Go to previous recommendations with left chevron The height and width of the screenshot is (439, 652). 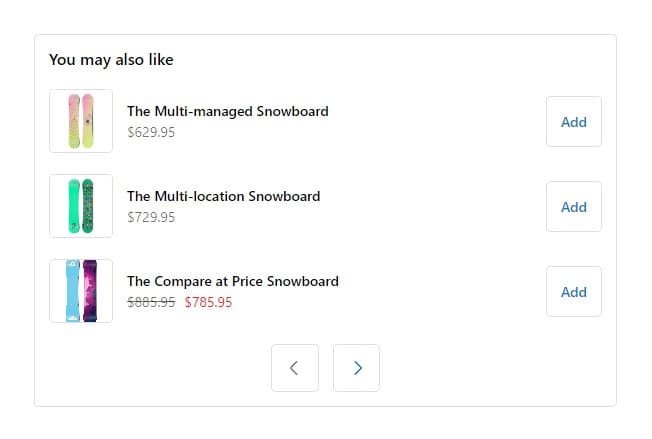pyautogui.click(x=295, y=367)
